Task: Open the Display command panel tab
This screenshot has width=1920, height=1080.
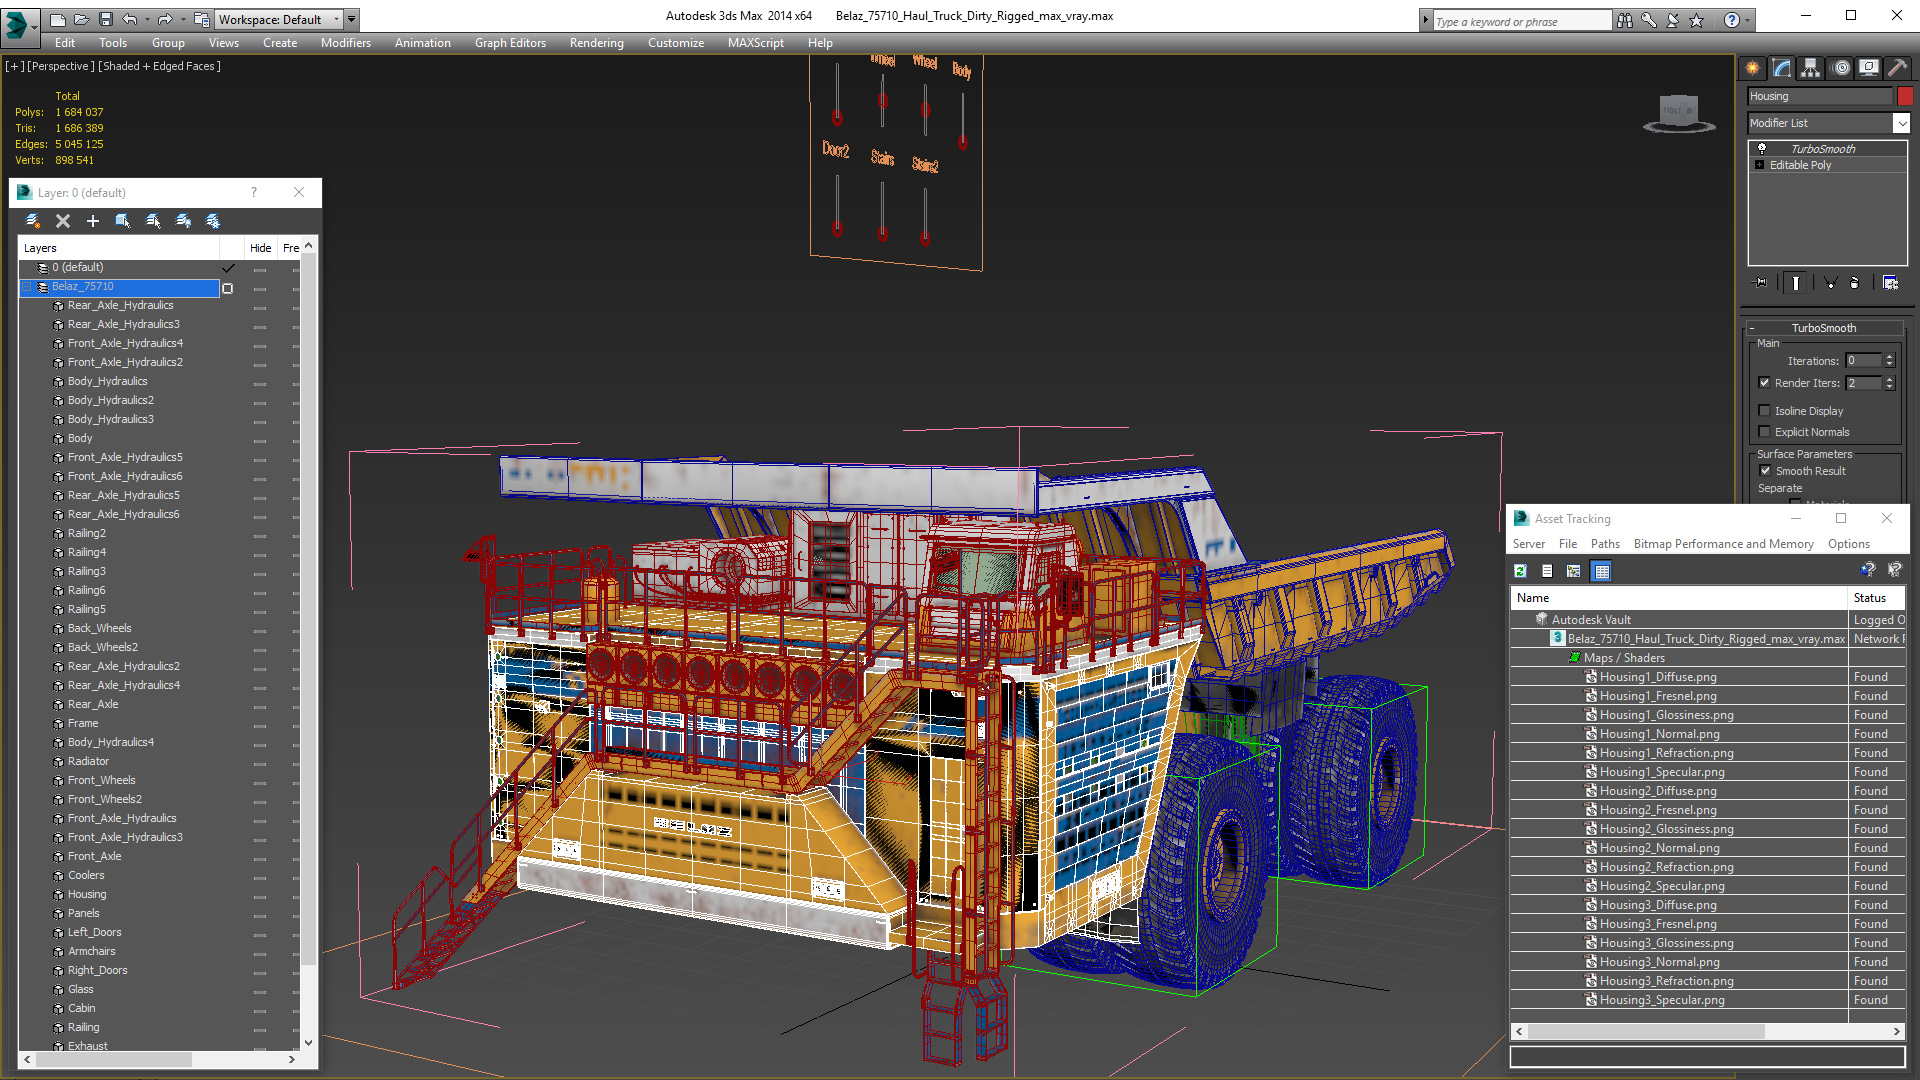Action: pyautogui.click(x=1869, y=68)
